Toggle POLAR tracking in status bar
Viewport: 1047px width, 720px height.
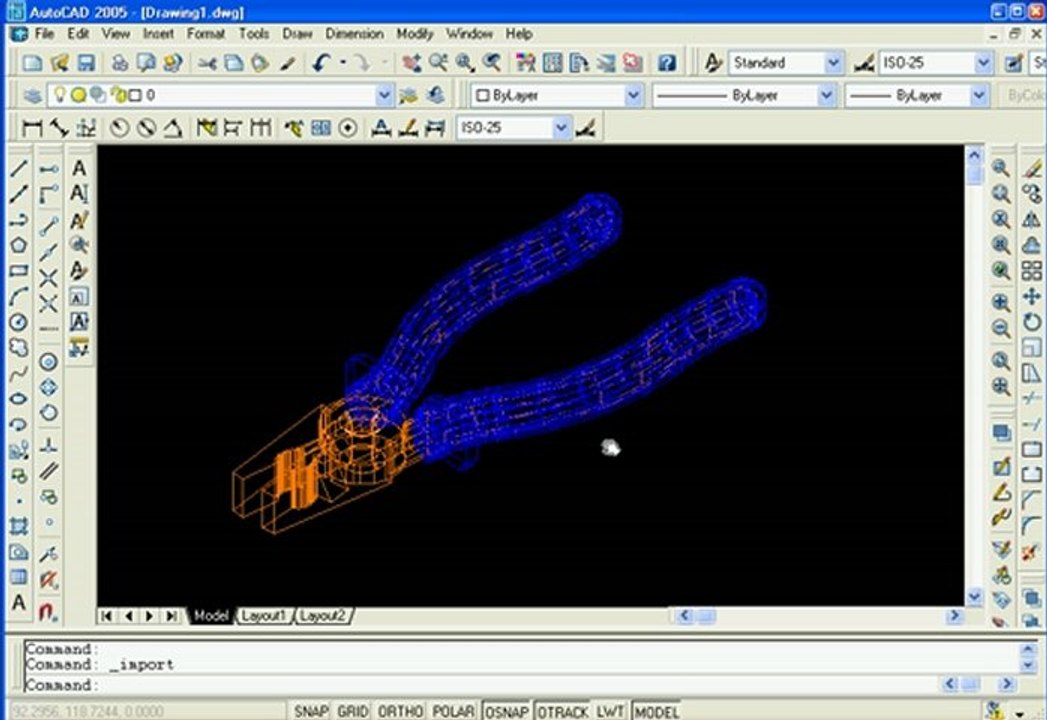453,711
